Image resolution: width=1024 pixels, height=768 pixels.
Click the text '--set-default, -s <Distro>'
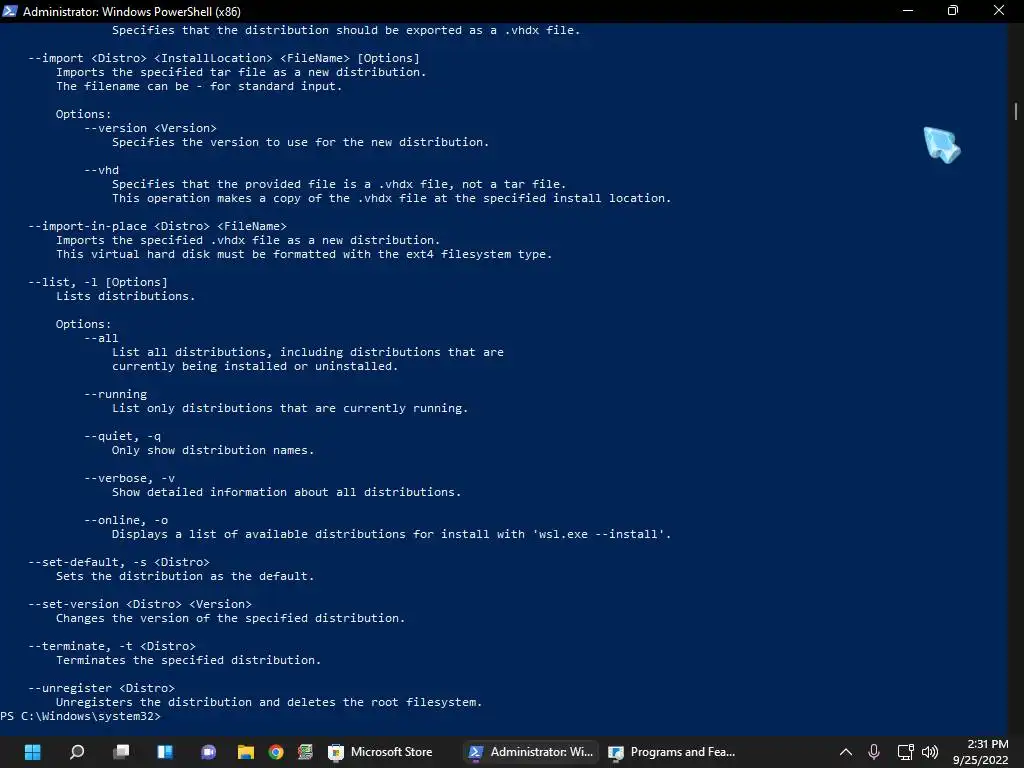pyautogui.click(x=119, y=562)
